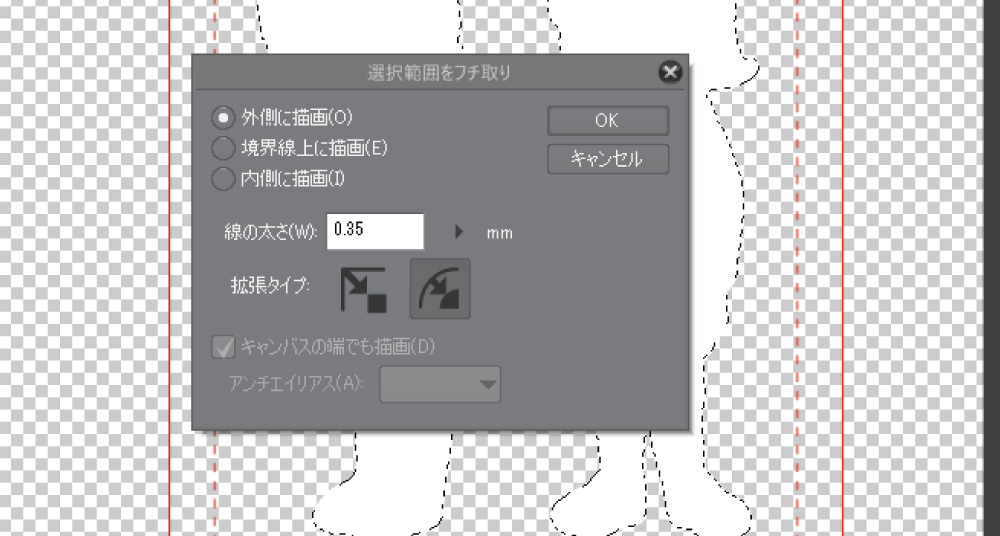Click the mm unit label
The height and width of the screenshot is (536, 1000).
point(499,233)
